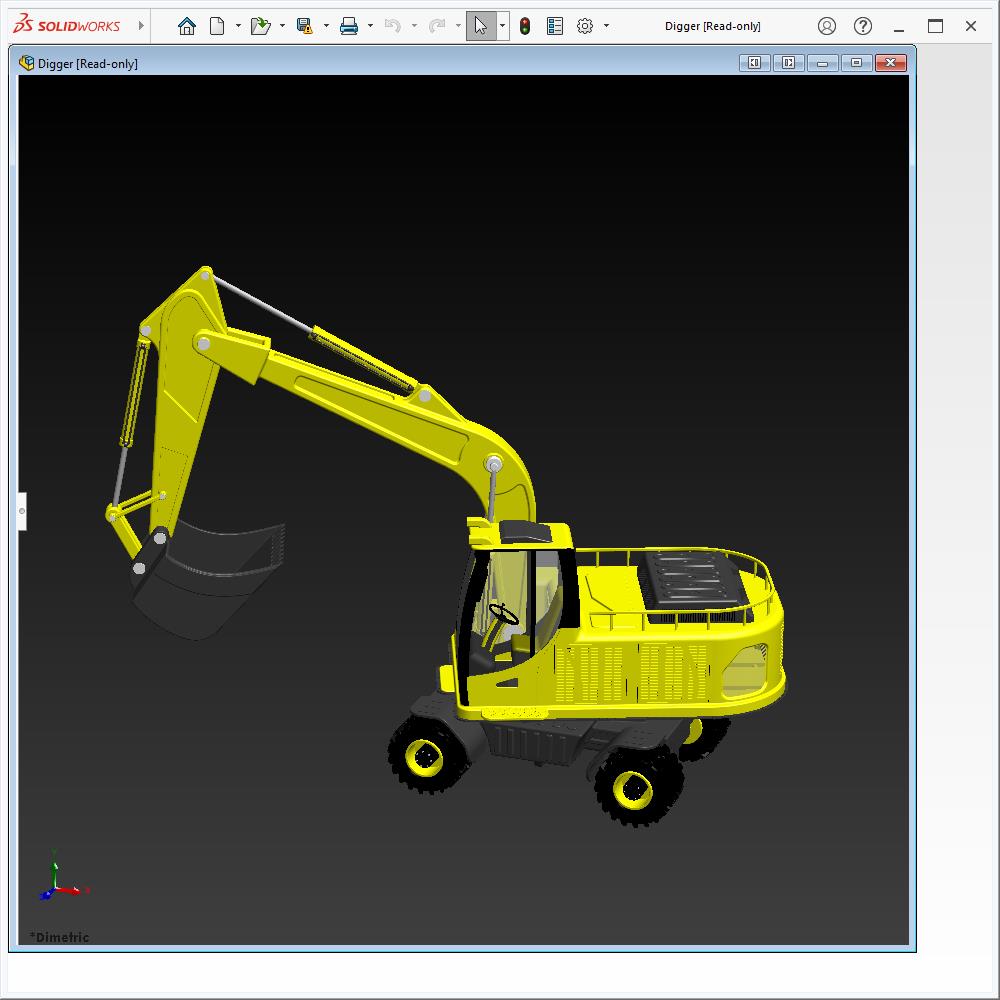Toggle the Select cursor tool

(x=481, y=26)
